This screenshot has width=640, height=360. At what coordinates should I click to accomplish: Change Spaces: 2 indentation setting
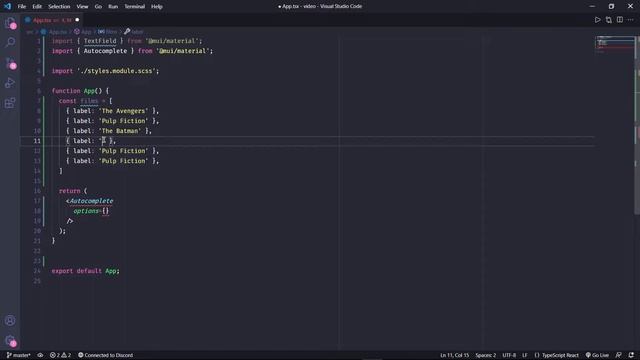486,355
